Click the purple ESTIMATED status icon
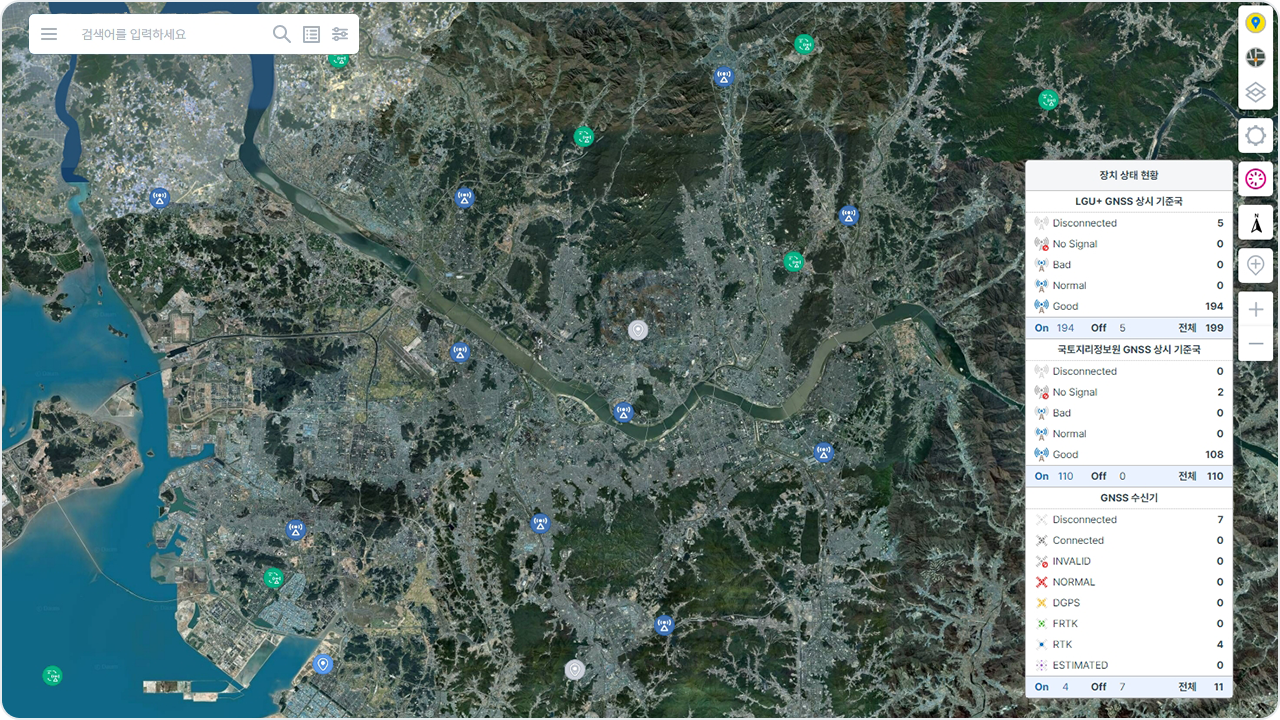 click(1041, 665)
